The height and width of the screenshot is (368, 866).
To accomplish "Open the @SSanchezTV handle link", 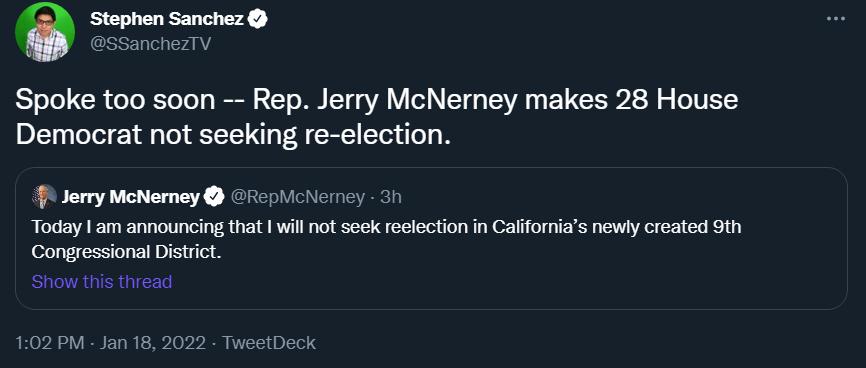I will tap(151, 44).
